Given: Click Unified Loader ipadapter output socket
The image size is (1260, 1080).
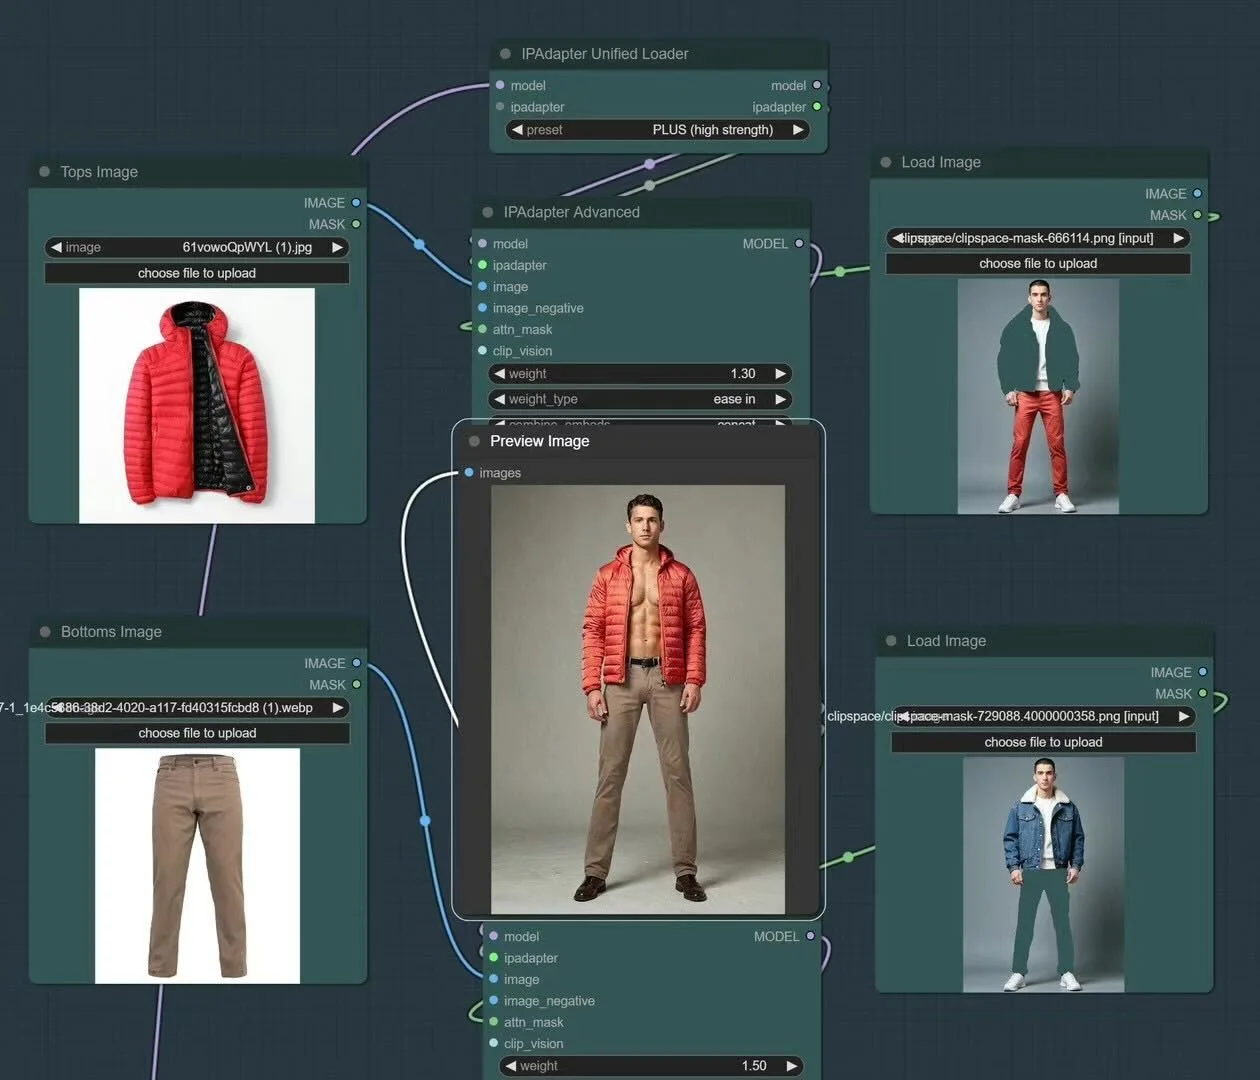Looking at the screenshot, I should 817,107.
